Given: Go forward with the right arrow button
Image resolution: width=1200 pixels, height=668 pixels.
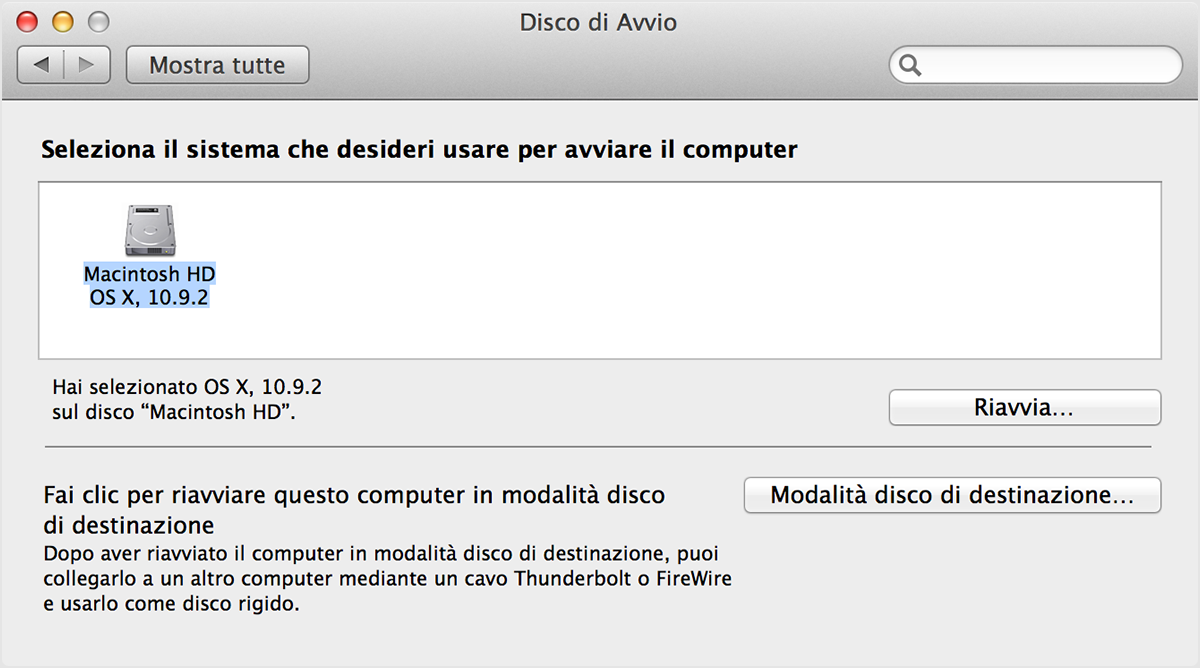Looking at the screenshot, I should tap(88, 65).
